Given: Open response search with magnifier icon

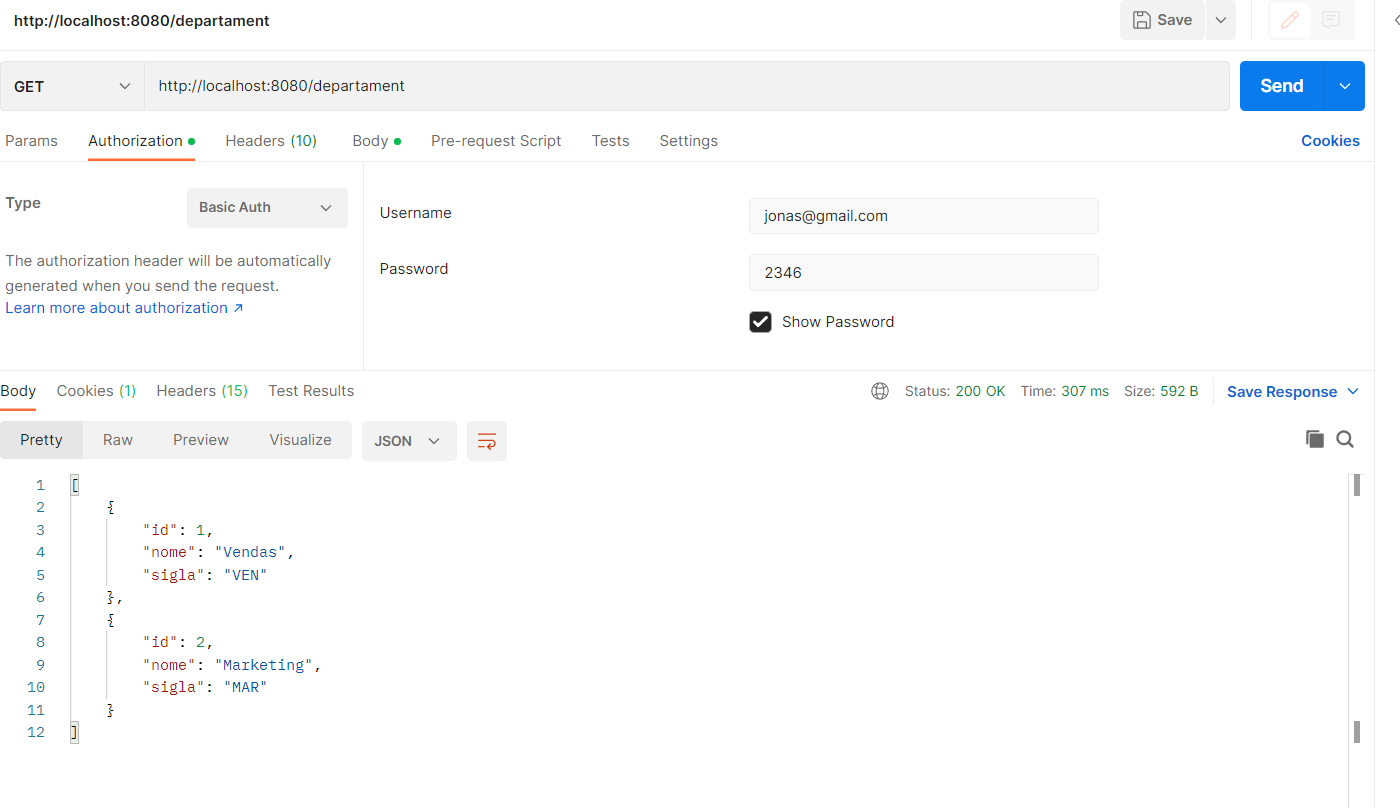Looking at the screenshot, I should pos(1345,439).
